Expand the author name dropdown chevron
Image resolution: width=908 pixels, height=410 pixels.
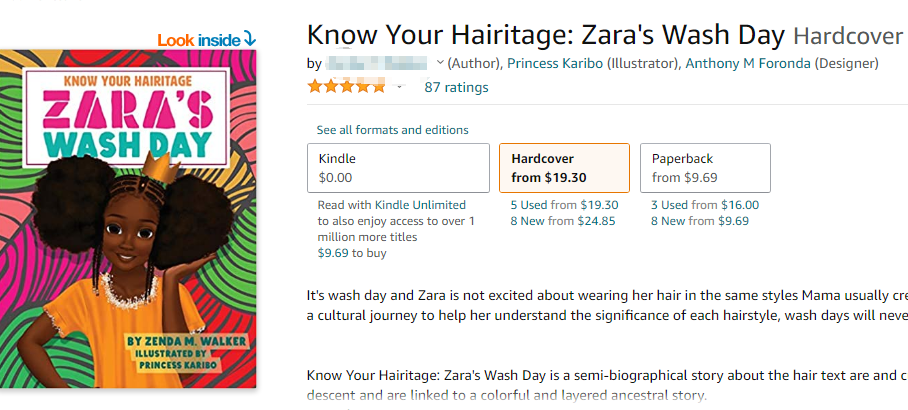(x=440, y=63)
